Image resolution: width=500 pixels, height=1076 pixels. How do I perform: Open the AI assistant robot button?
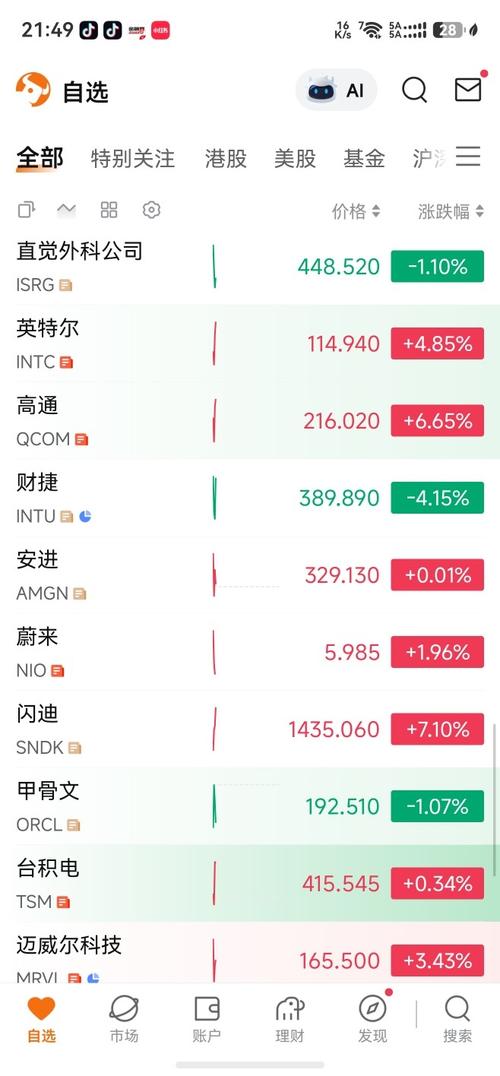336,90
